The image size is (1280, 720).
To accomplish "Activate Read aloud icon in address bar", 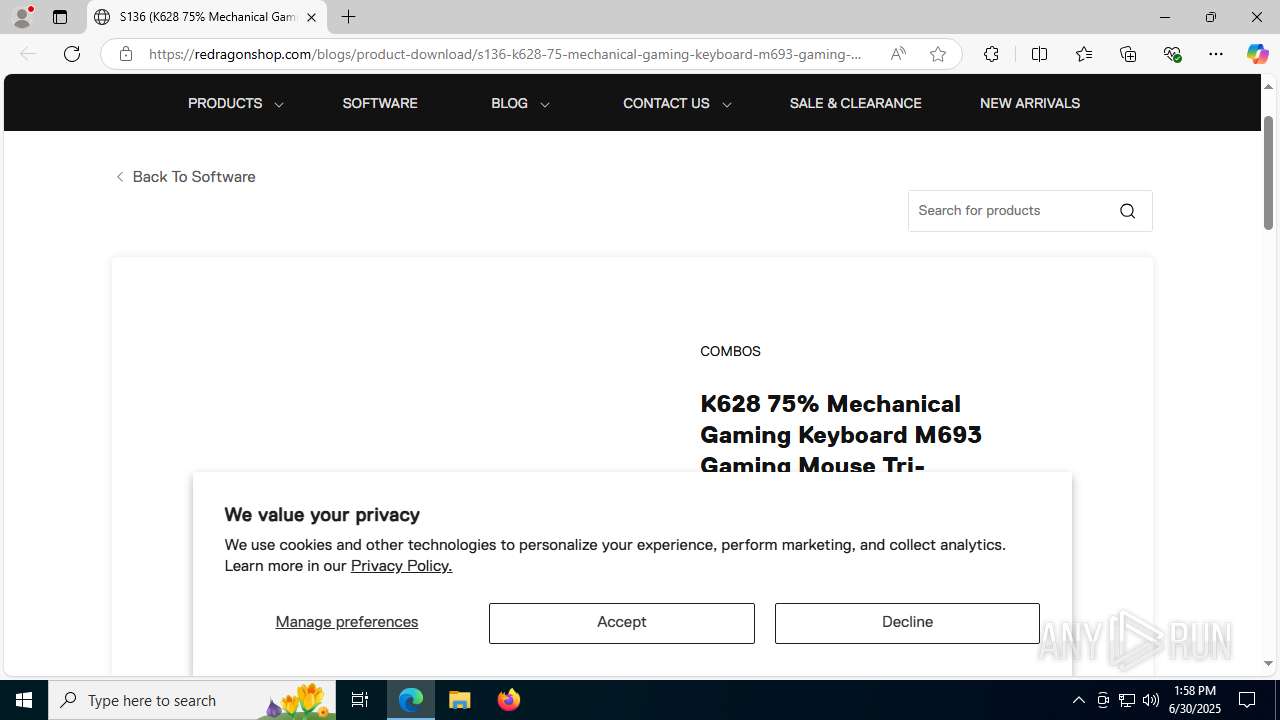I will [x=898, y=54].
